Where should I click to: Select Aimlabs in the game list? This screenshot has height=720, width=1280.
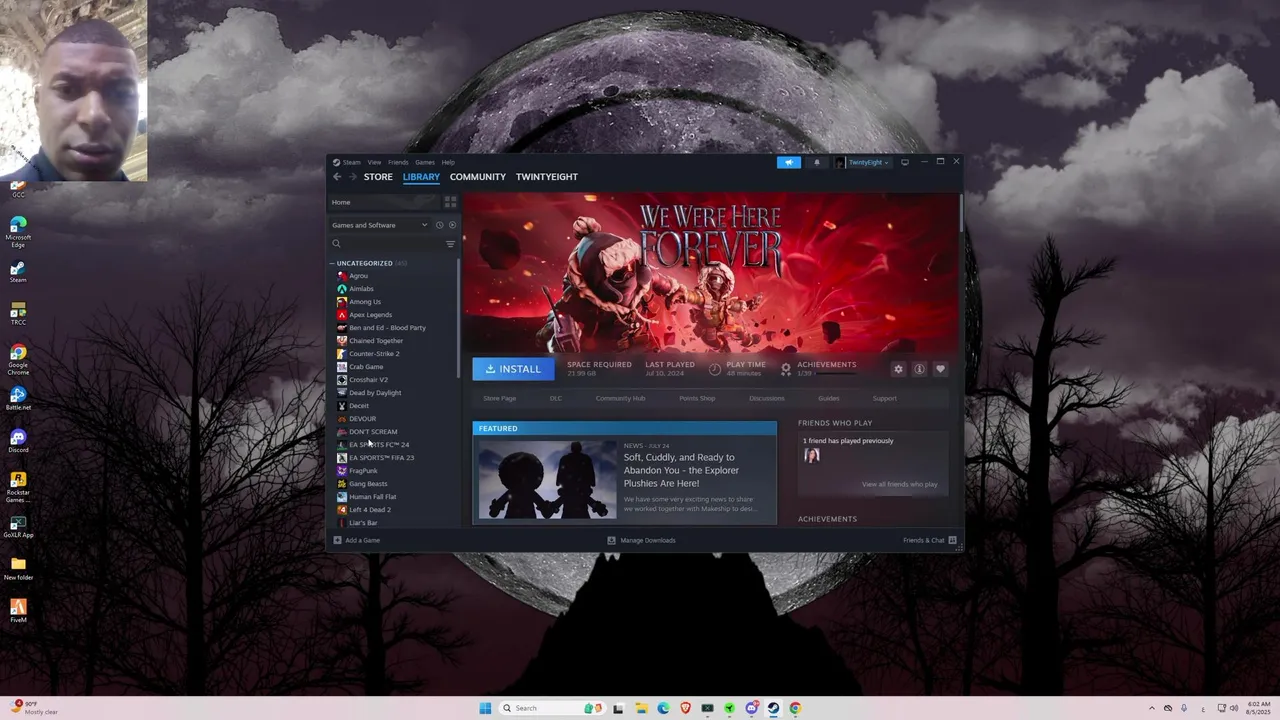361,289
